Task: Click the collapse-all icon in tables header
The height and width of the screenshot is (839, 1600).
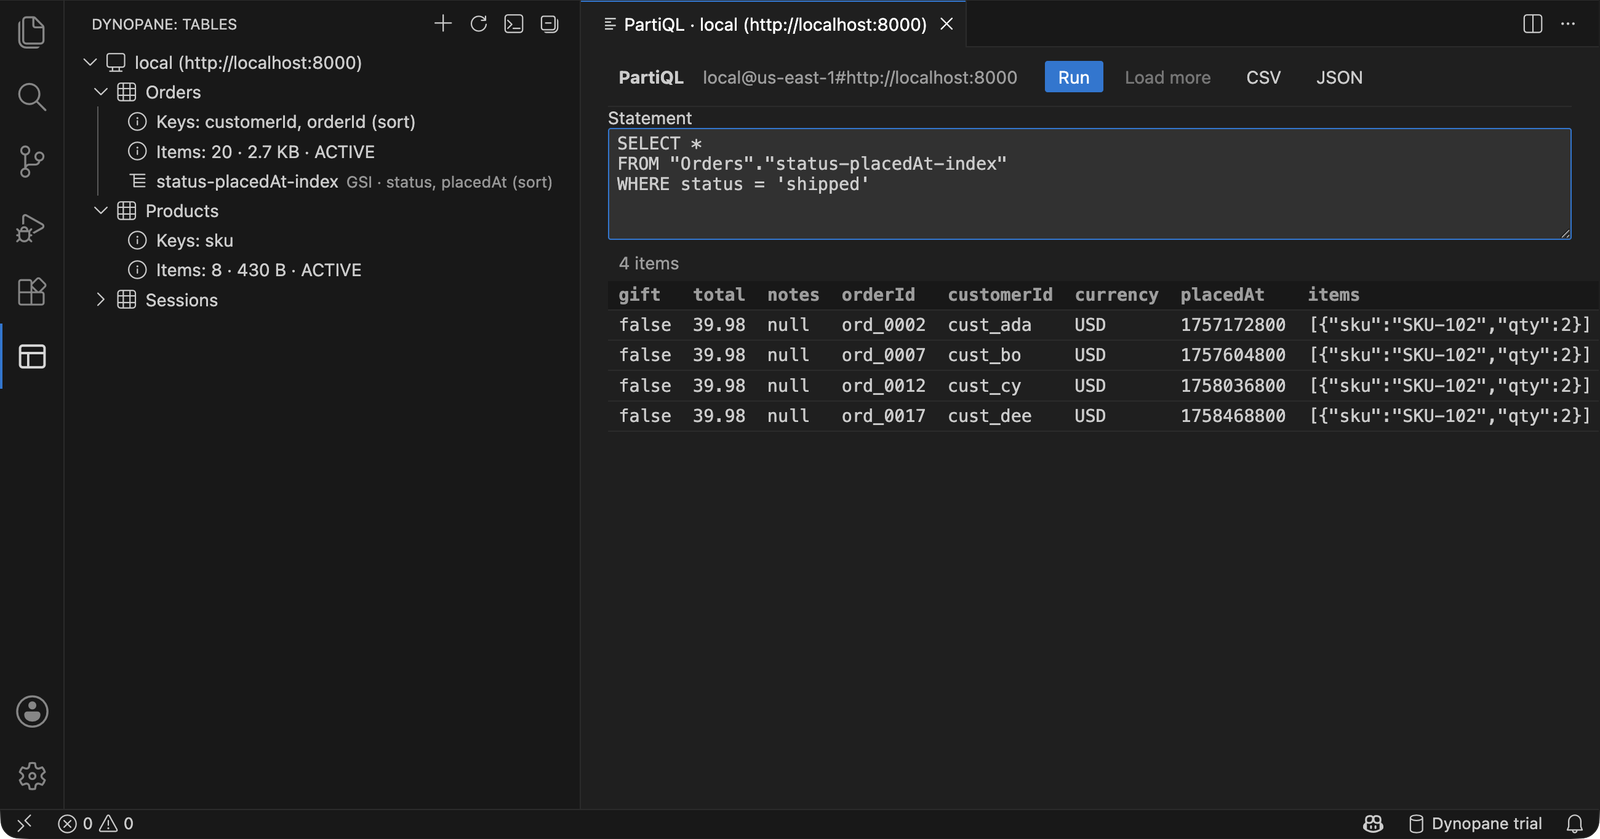Action: tap(549, 23)
